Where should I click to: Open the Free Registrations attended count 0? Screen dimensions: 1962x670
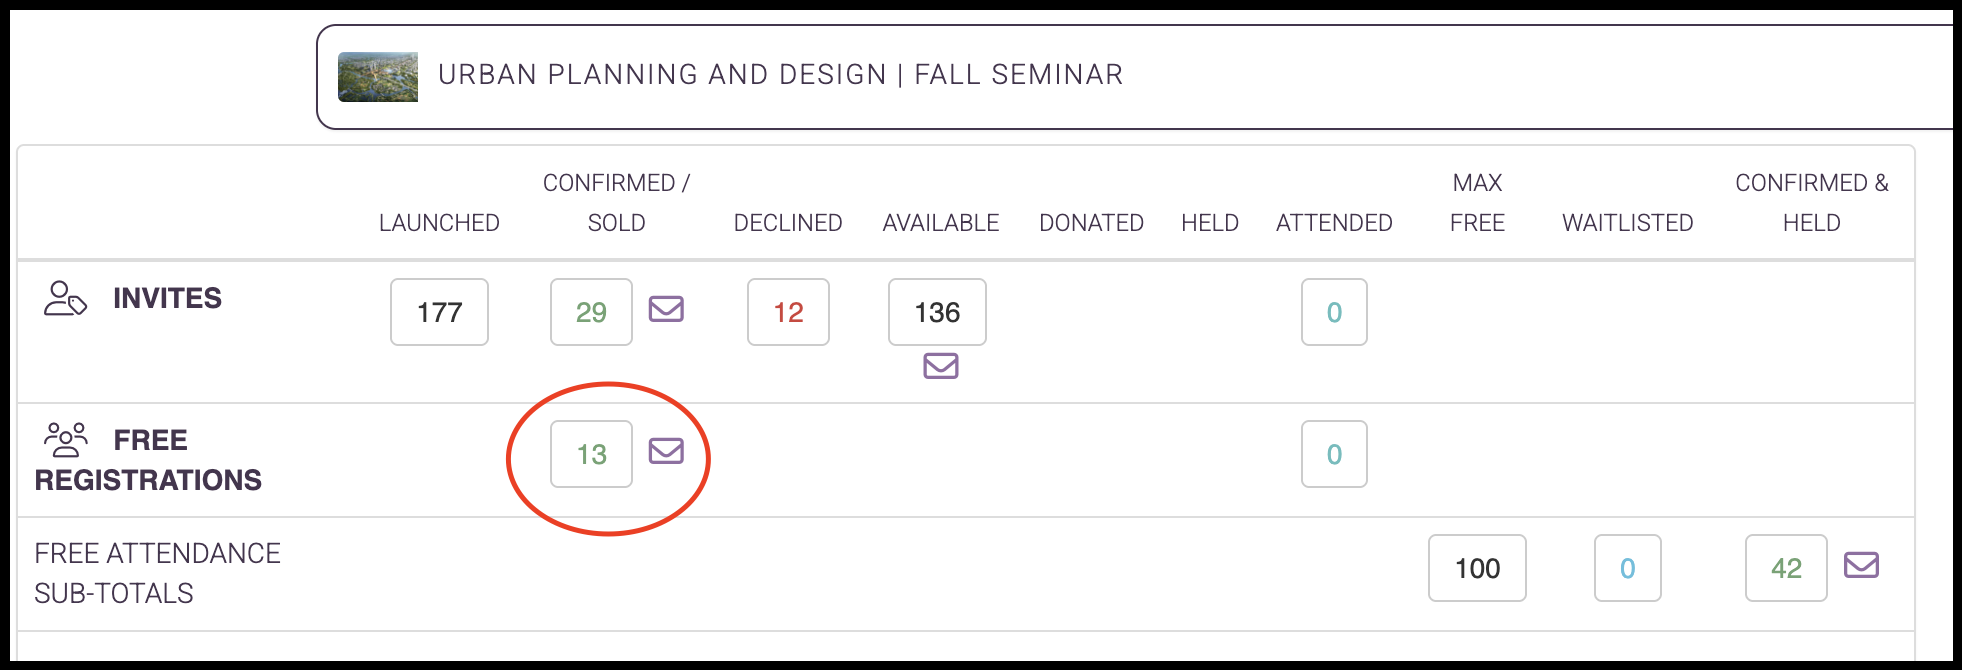1334,454
